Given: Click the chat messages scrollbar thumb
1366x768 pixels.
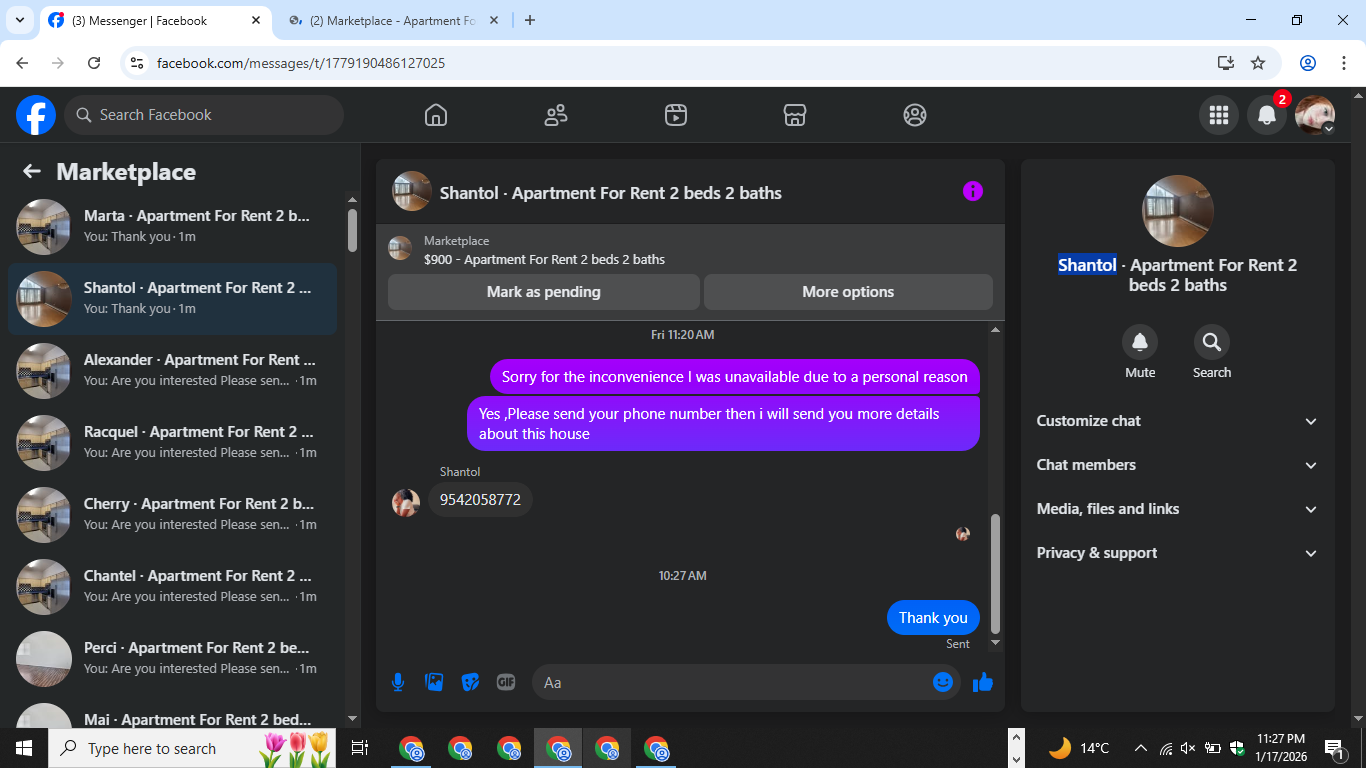Looking at the screenshot, I should coord(995,573).
